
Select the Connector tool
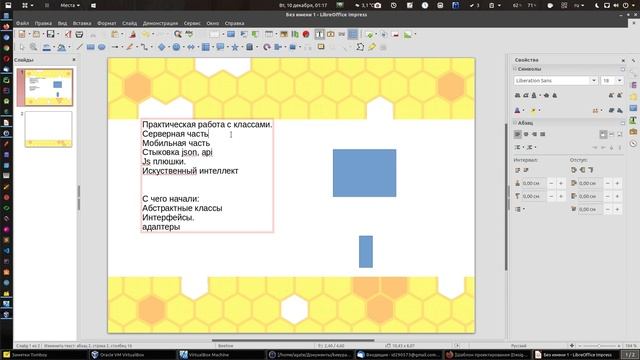[144, 47]
